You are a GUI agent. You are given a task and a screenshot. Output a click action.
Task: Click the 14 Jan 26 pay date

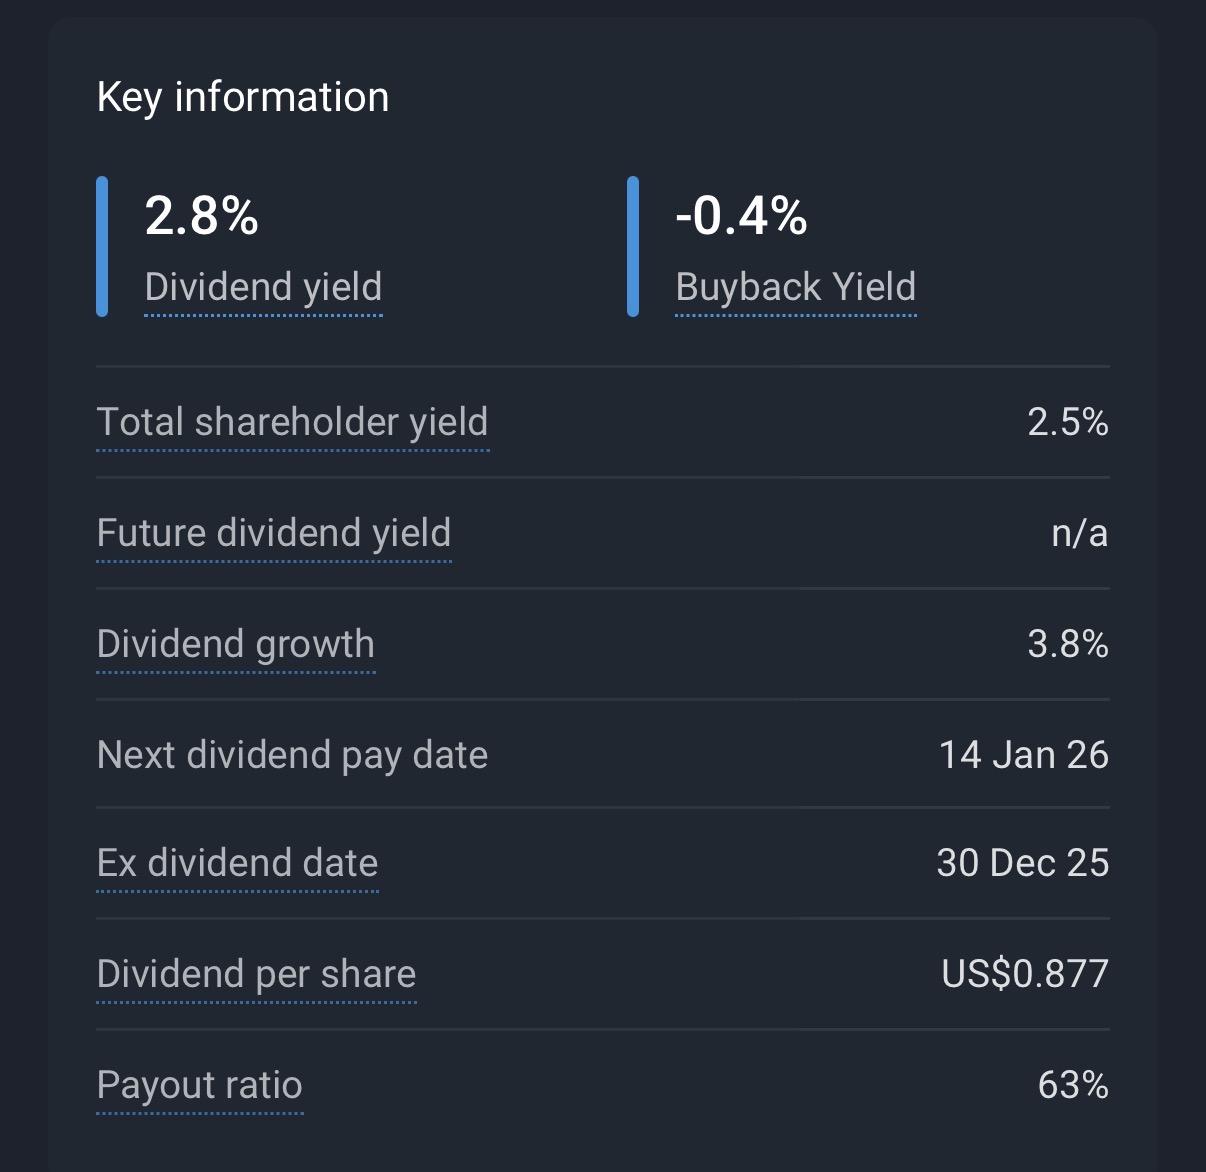(1023, 755)
